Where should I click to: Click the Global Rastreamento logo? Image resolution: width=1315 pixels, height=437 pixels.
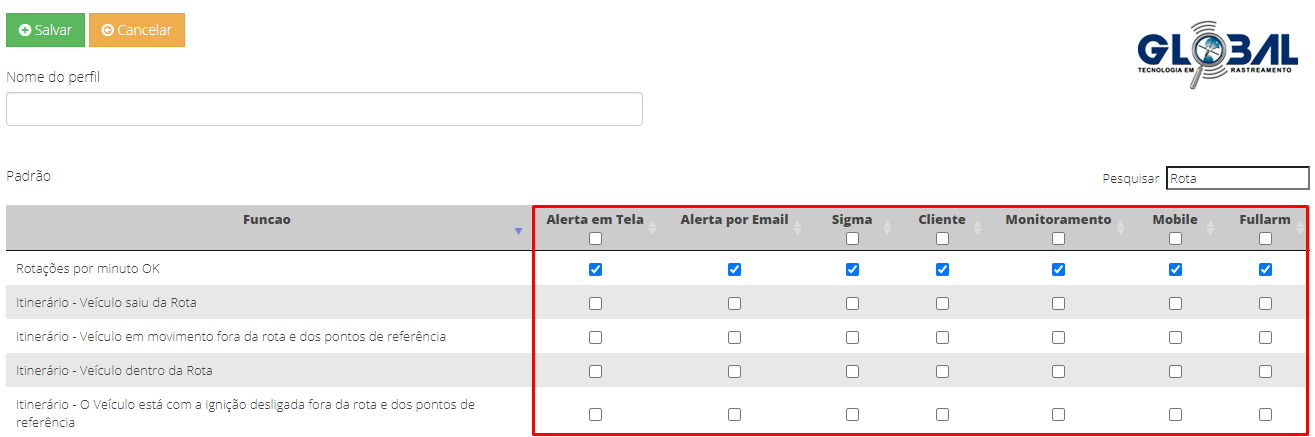pyautogui.click(x=1217, y=53)
